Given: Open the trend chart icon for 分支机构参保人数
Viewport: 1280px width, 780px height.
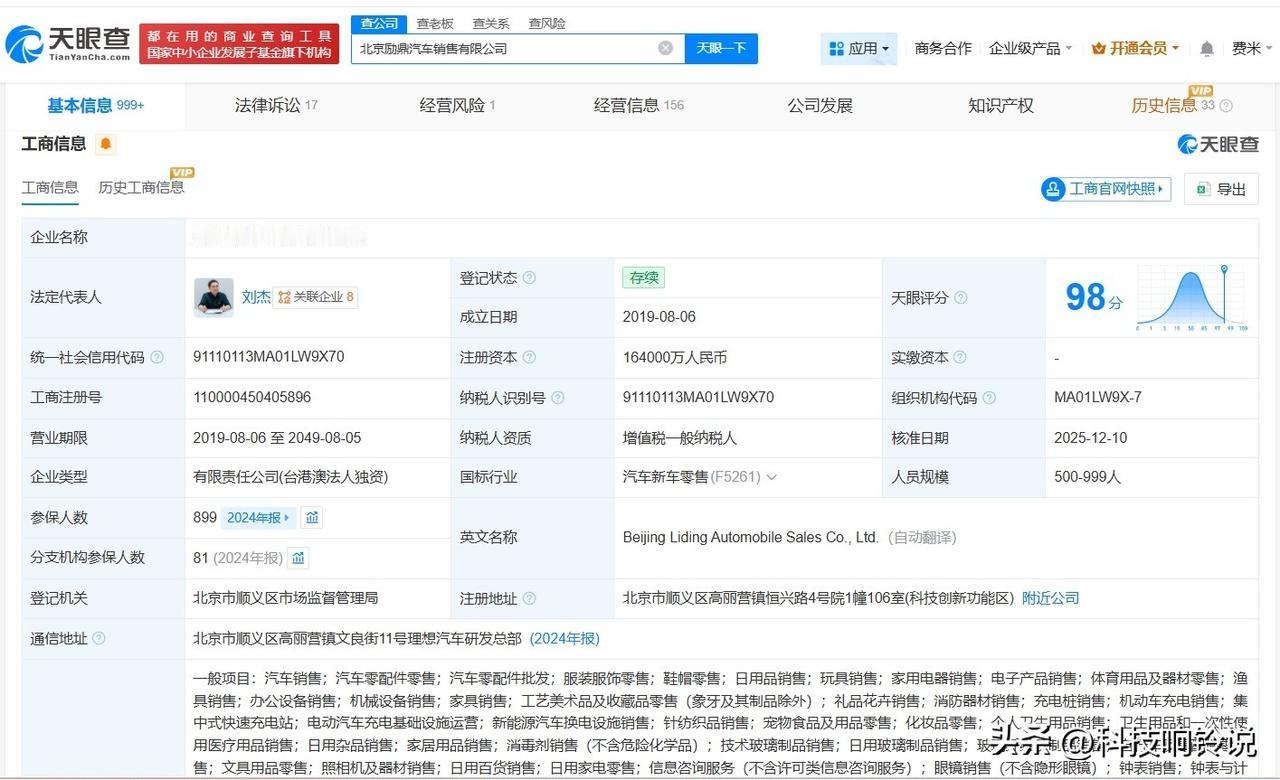Looking at the screenshot, I should tap(298, 557).
